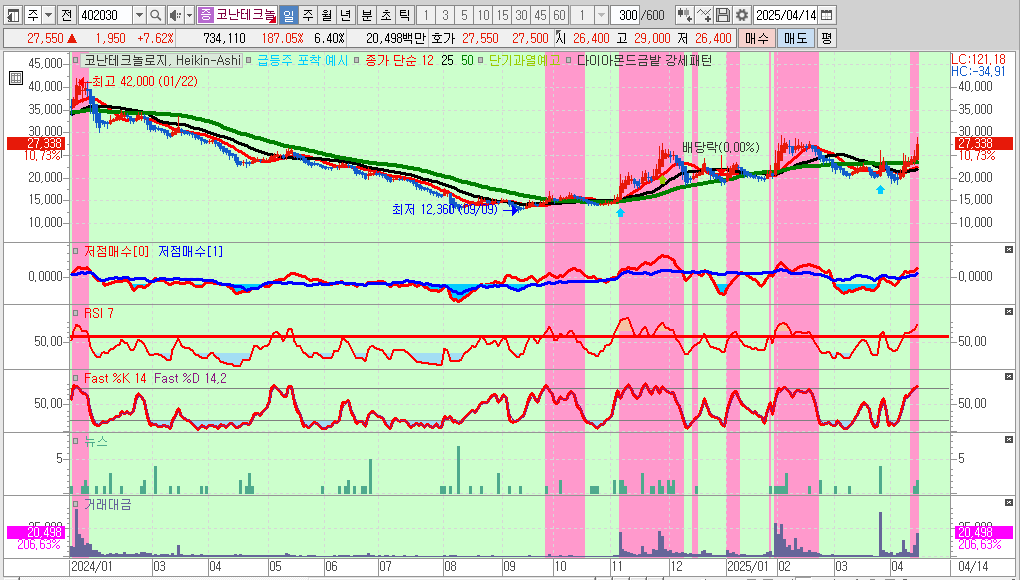Click the 배당락(0.00%) annotation
The height and width of the screenshot is (580, 1020).
[720, 148]
